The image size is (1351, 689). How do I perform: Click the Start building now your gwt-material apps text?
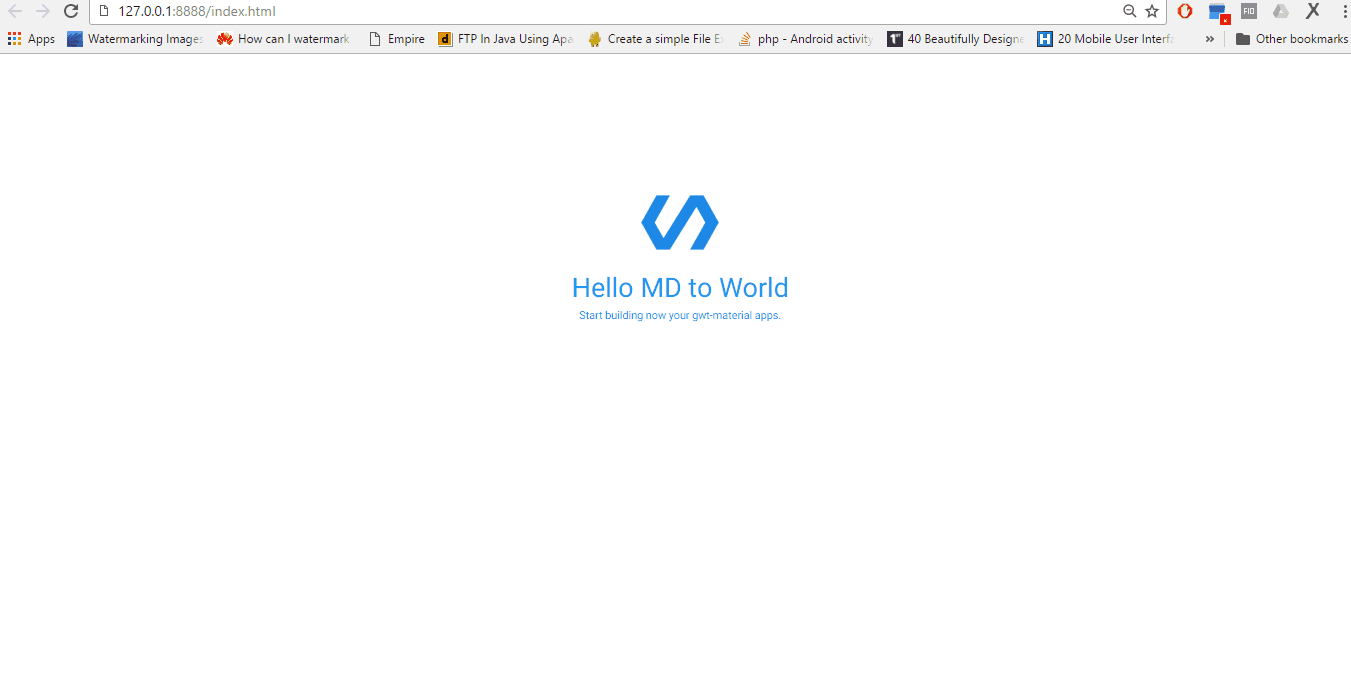point(680,315)
